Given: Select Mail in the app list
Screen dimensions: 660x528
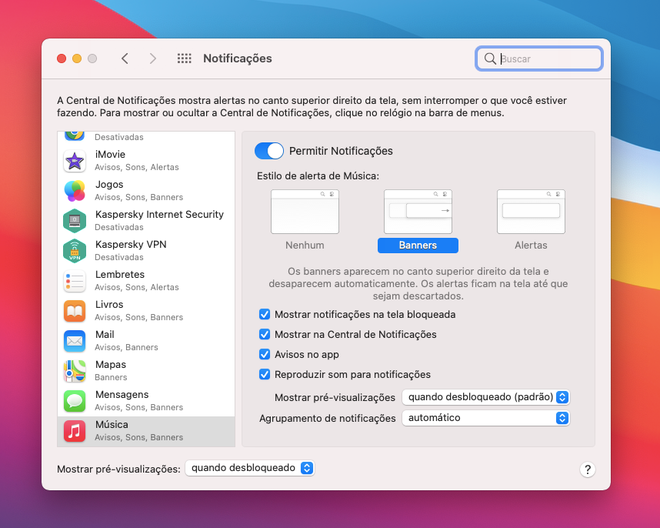Looking at the screenshot, I should 146,341.
